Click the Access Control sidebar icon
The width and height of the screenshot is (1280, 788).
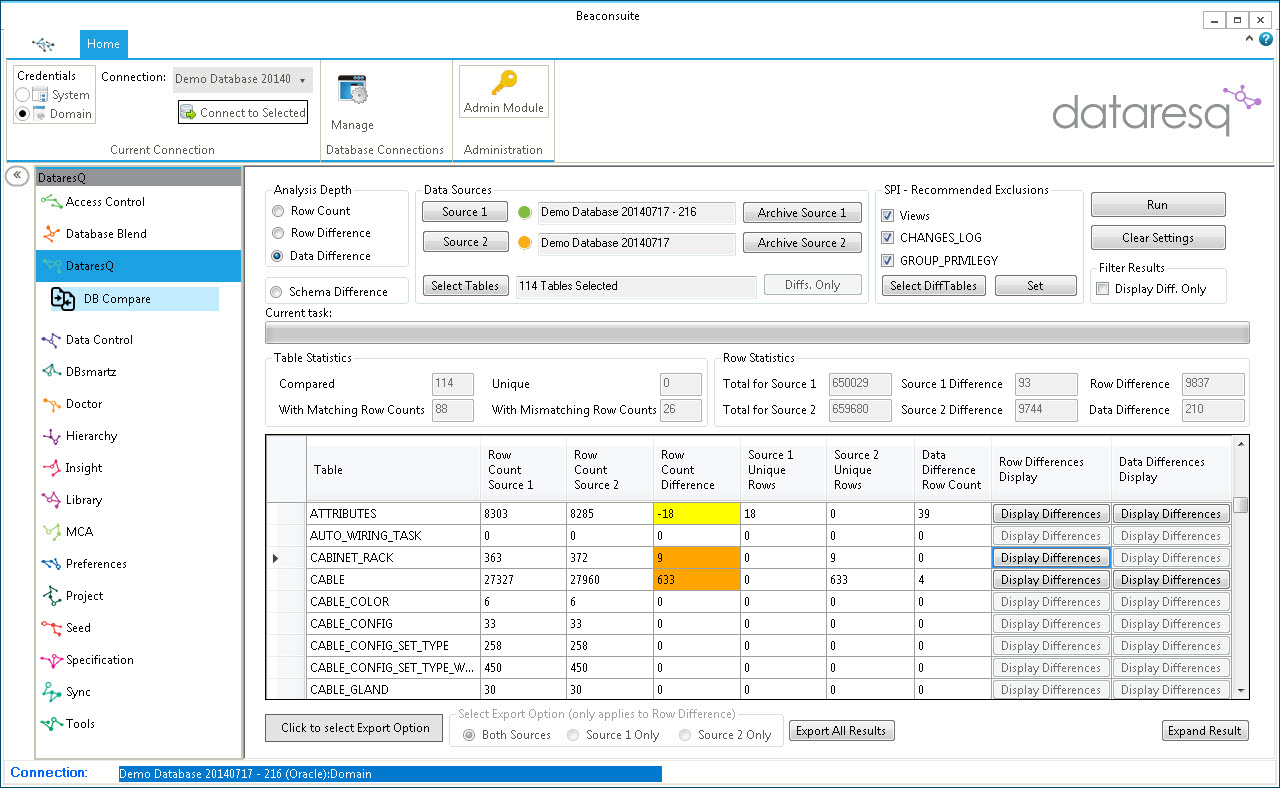(50, 202)
